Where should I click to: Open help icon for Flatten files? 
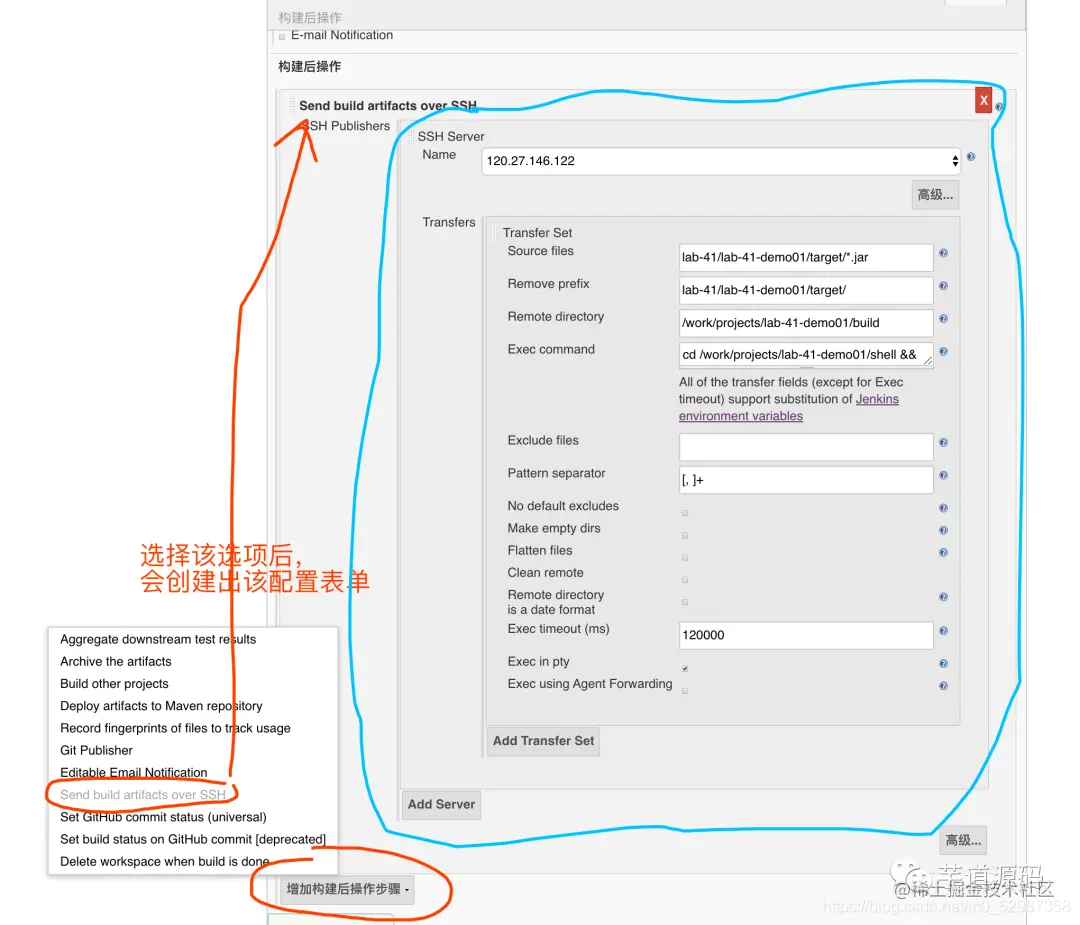(943, 552)
